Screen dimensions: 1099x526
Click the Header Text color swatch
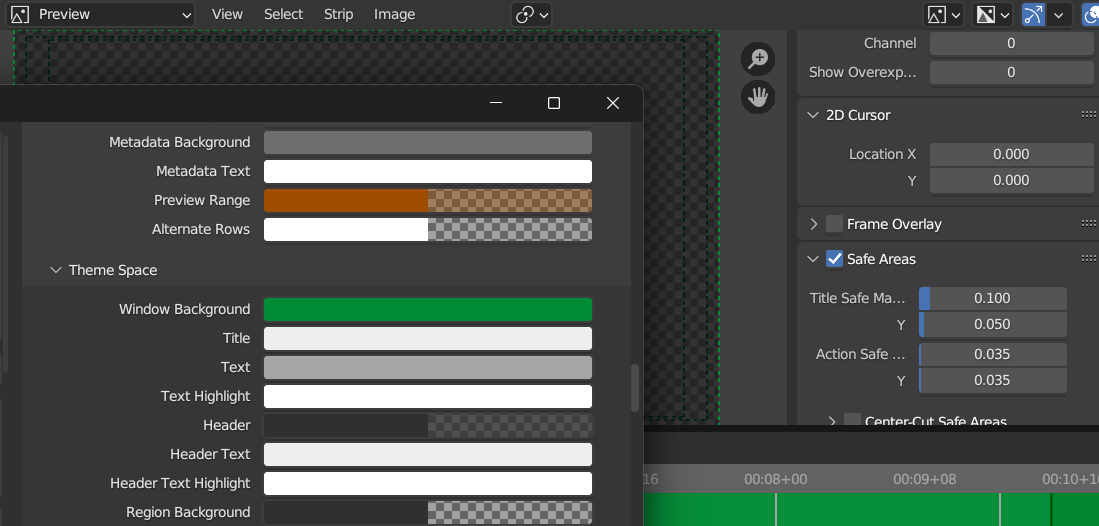pyautogui.click(x=428, y=454)
